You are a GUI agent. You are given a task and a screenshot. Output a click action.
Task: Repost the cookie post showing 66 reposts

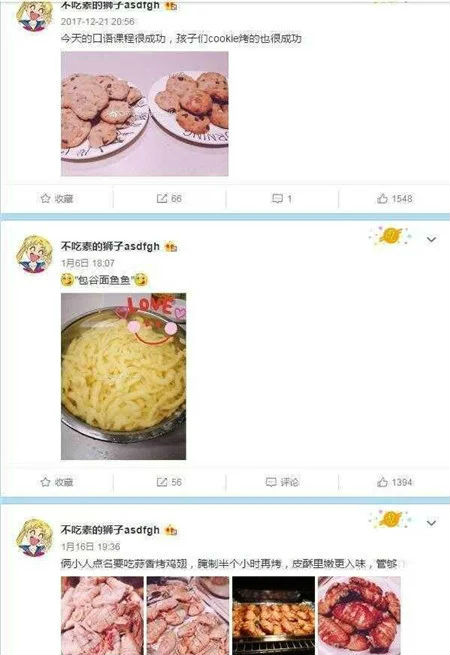click(169, 198)
